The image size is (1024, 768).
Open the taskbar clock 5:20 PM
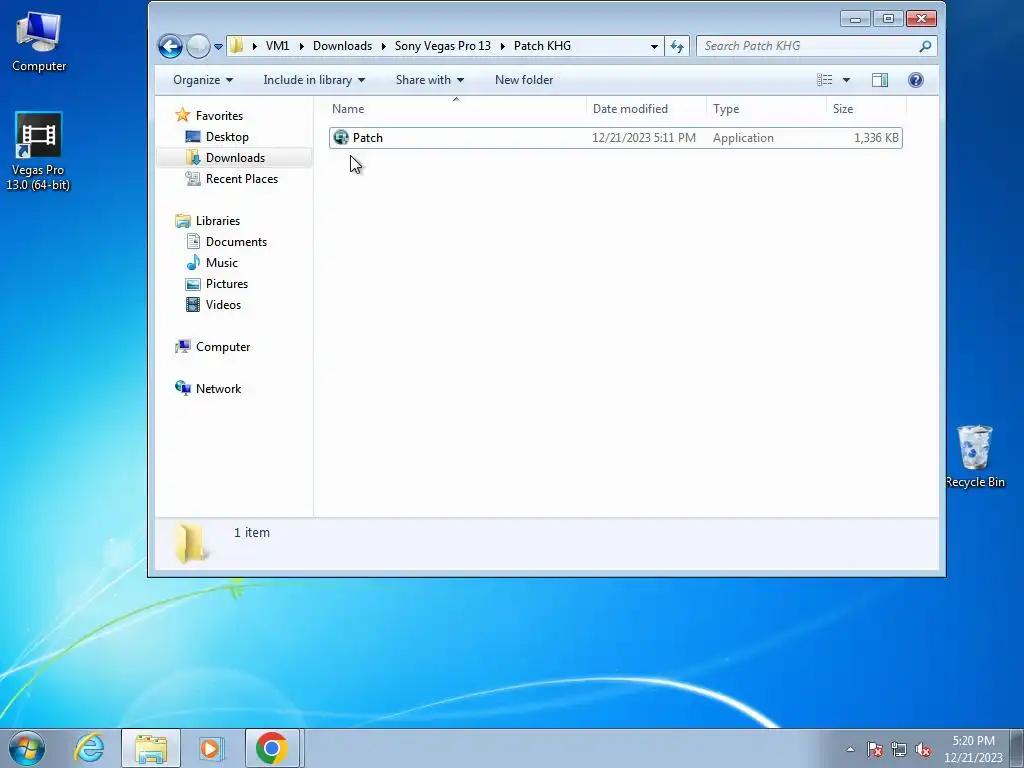click(973, 749)
